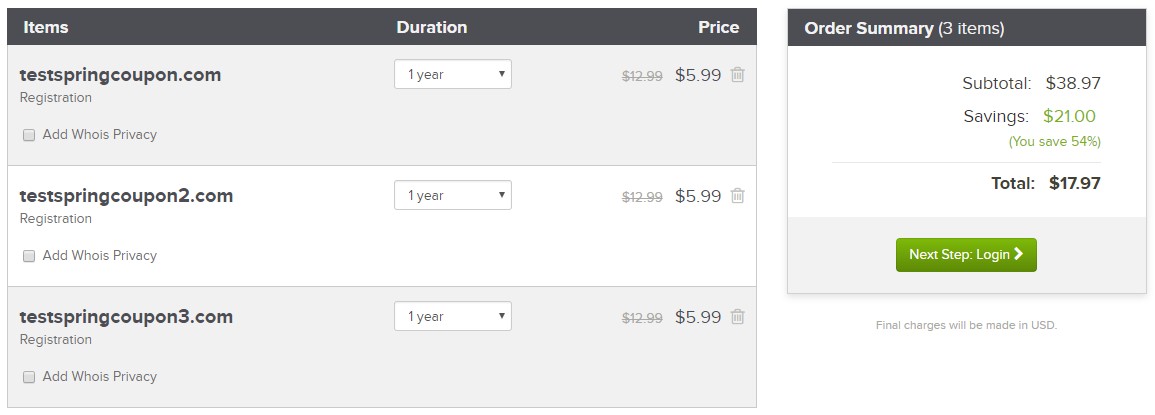Viewport: 1155px width, 415px height.
Task: Remove testspringcoupon2.com via the trash icon
Action: click(x=737, y=195)
